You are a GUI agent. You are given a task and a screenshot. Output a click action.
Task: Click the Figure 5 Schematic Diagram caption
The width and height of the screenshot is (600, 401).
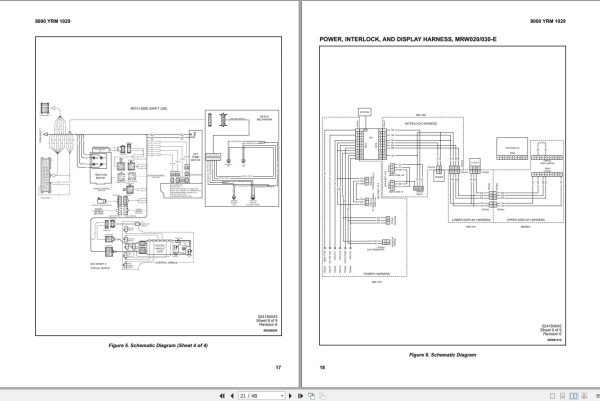[x=158, y=345]
